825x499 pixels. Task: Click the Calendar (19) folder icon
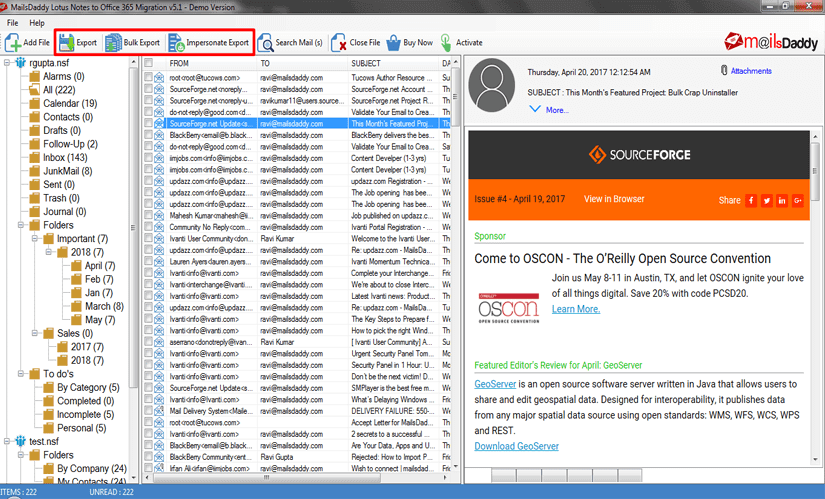[x=35, y=103]
